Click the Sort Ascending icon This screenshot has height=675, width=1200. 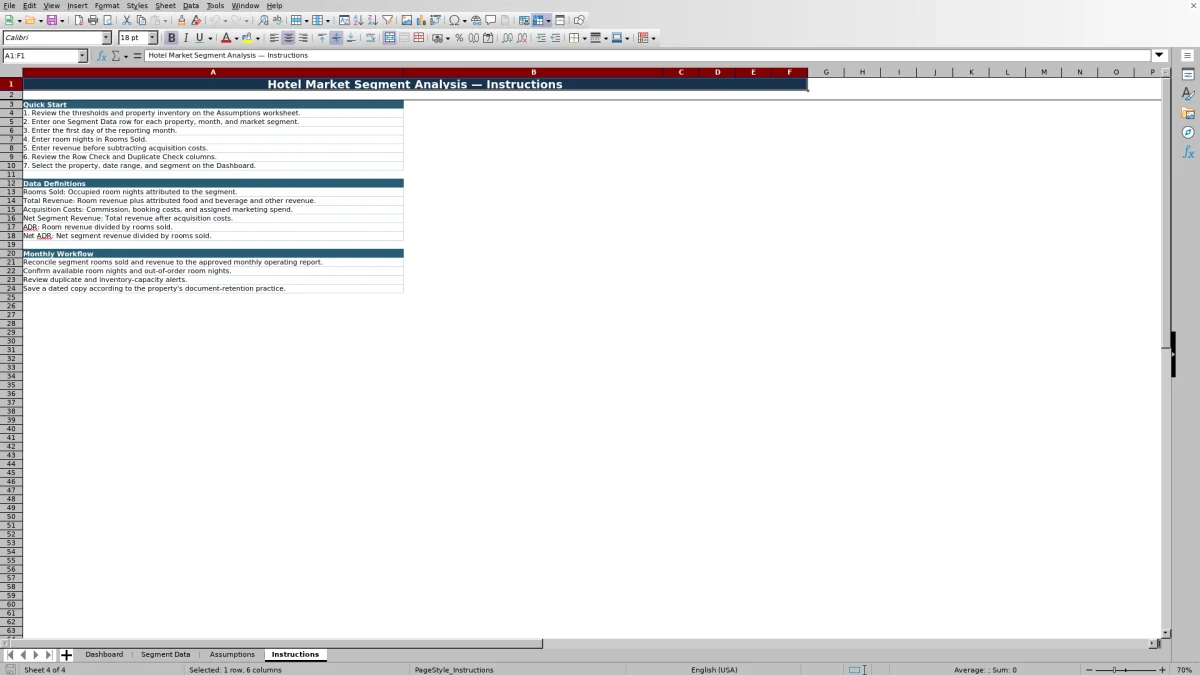click(358, 20)
